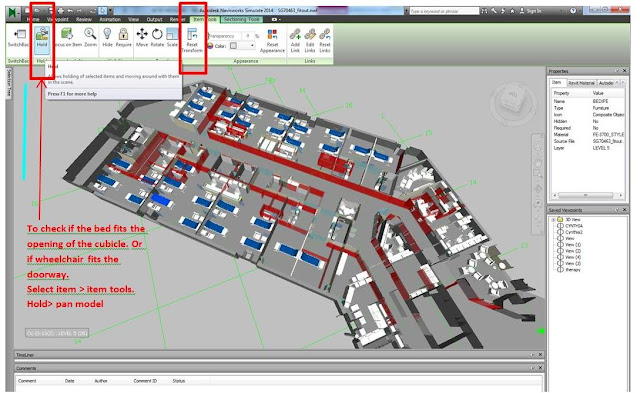The image size is (640, 393).
Task: Select the Move transform tool
Action: pos(142,38)
